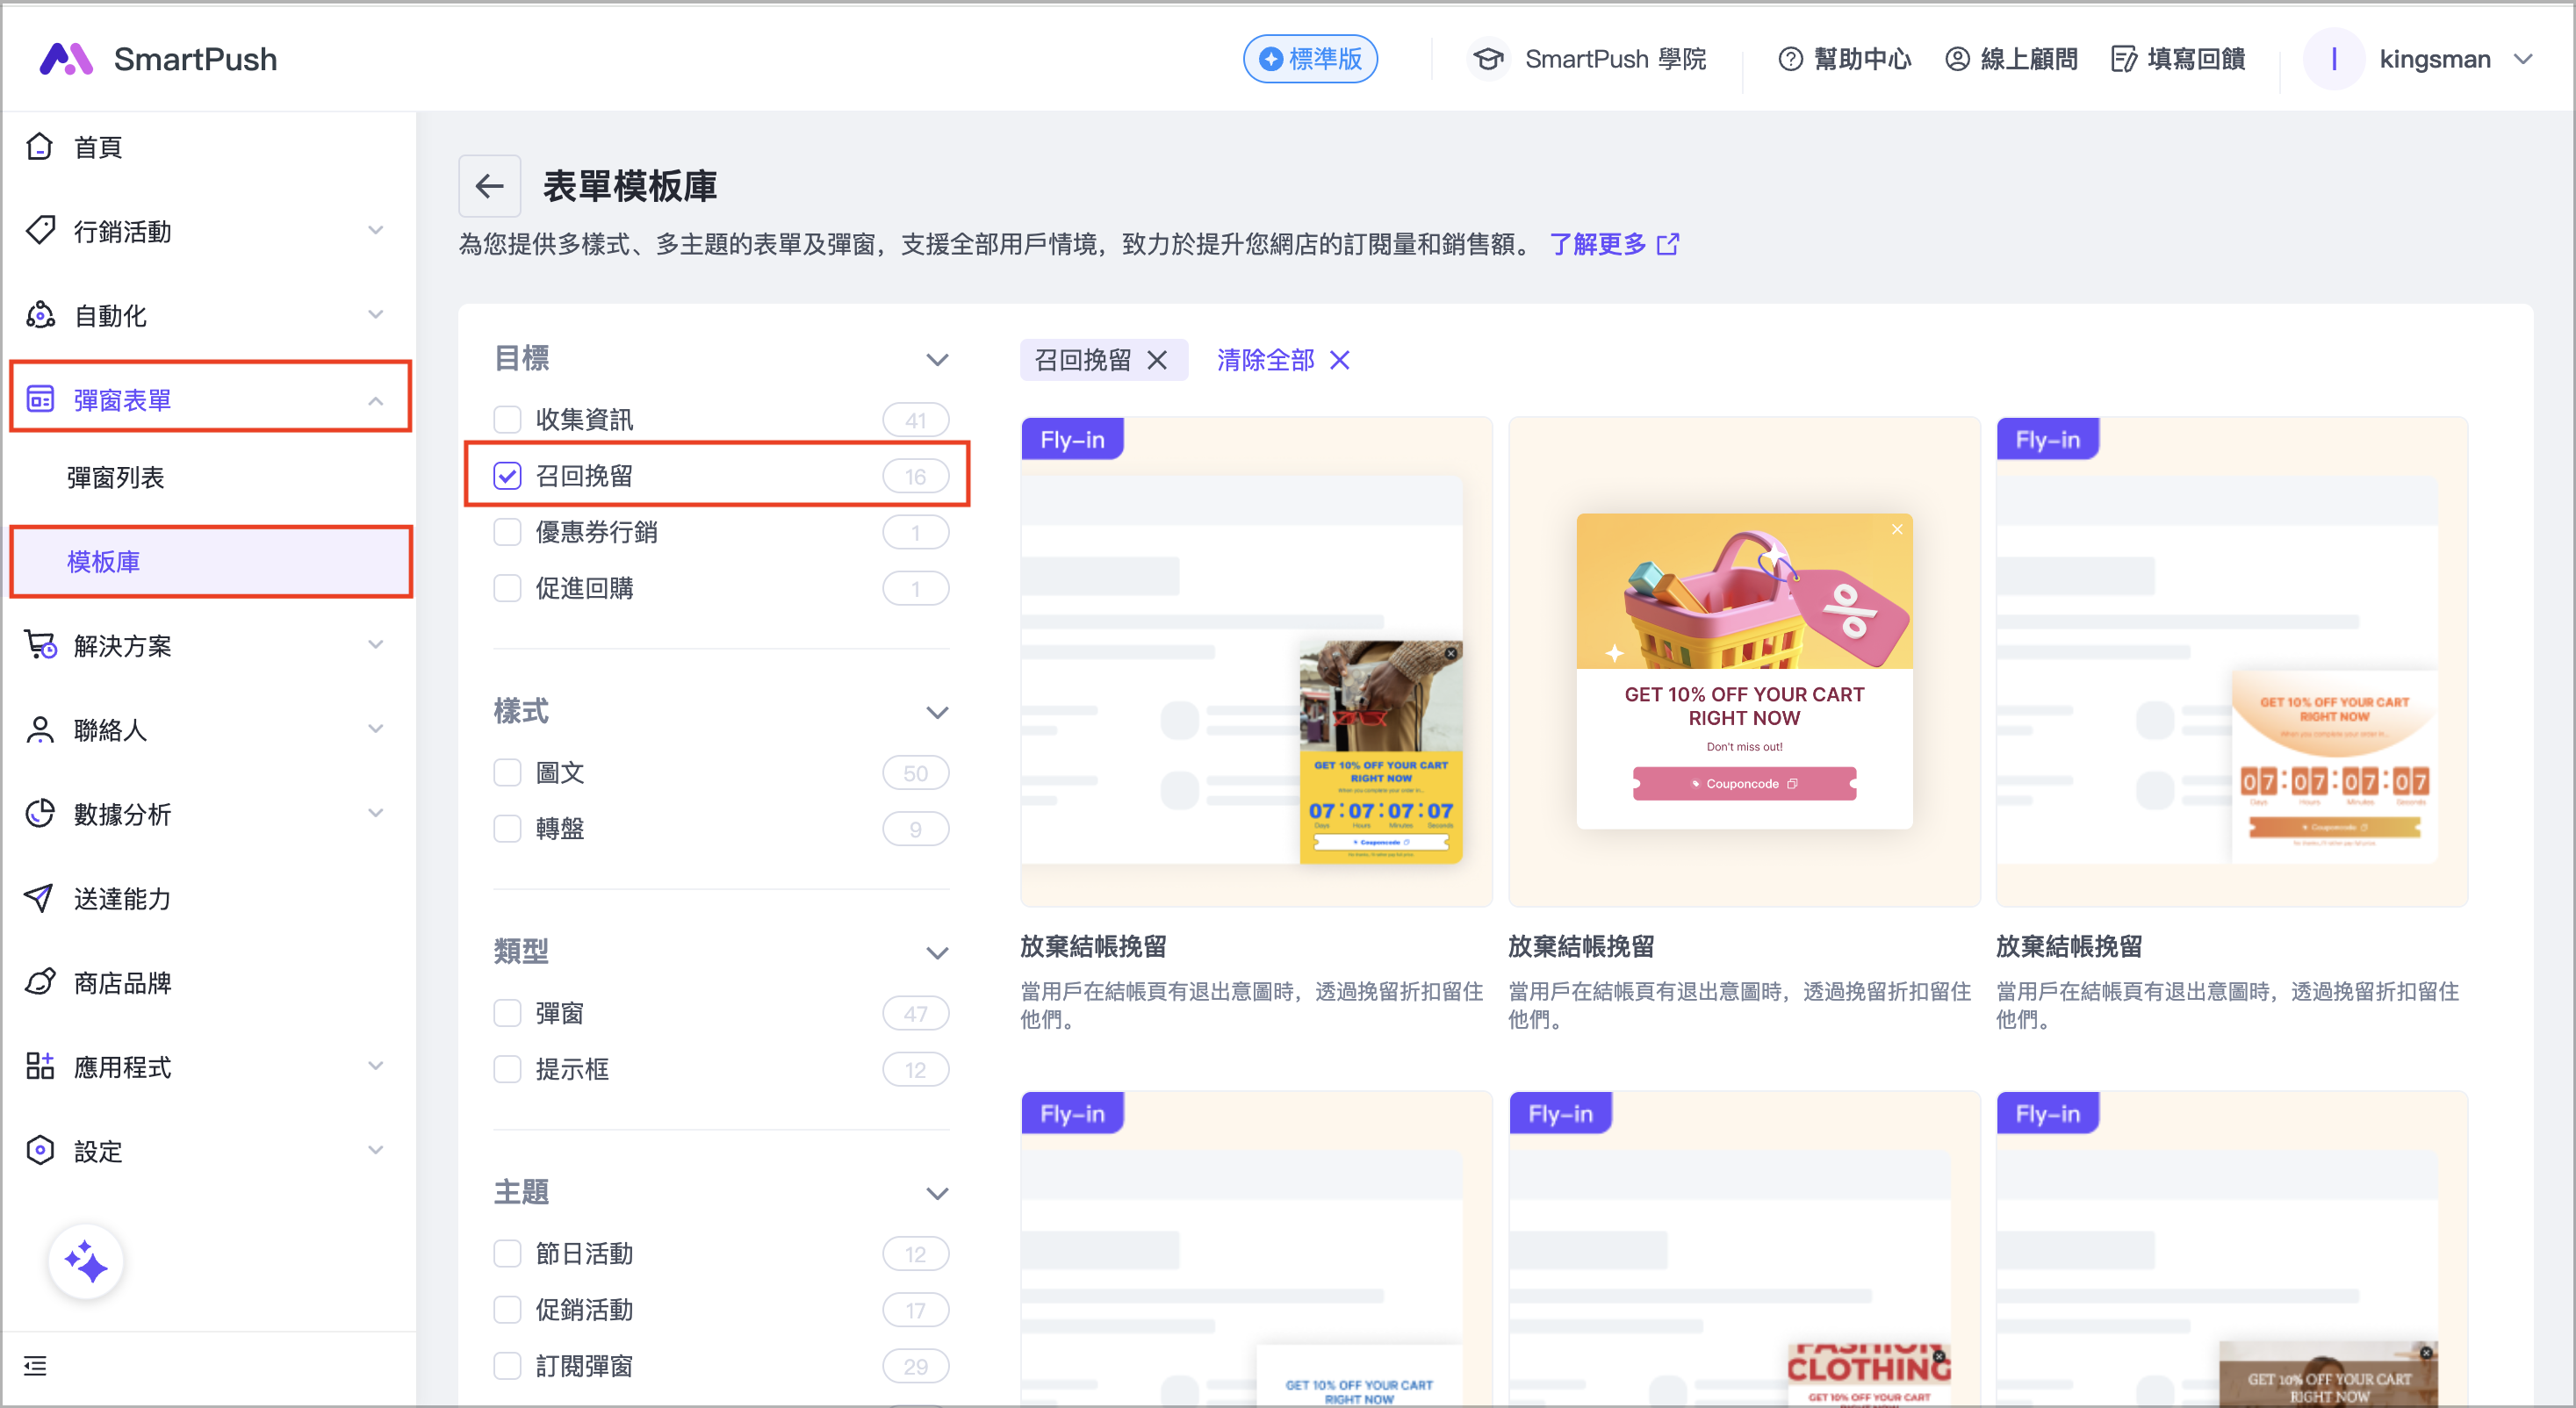
Task: Check the 收集資訊 checkbox
Action: coord(508,419)
